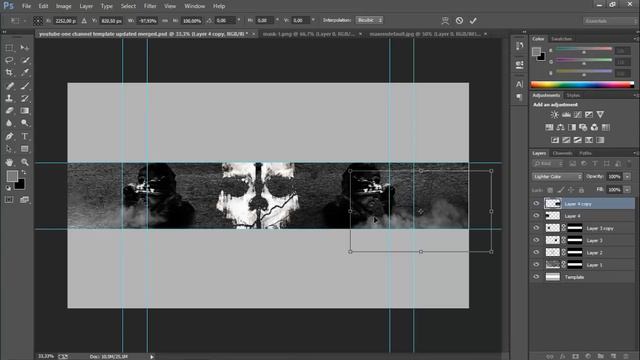Select the Lasso tool

click(9, 60)
